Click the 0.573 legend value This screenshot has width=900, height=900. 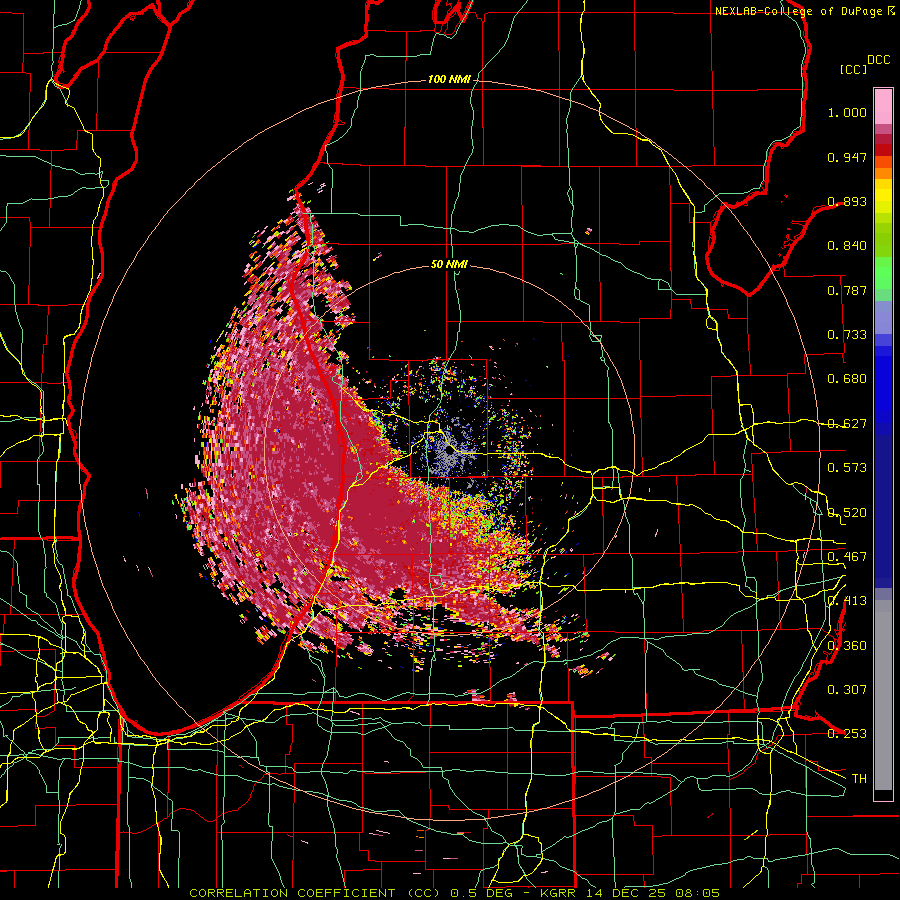coord(847,468)
